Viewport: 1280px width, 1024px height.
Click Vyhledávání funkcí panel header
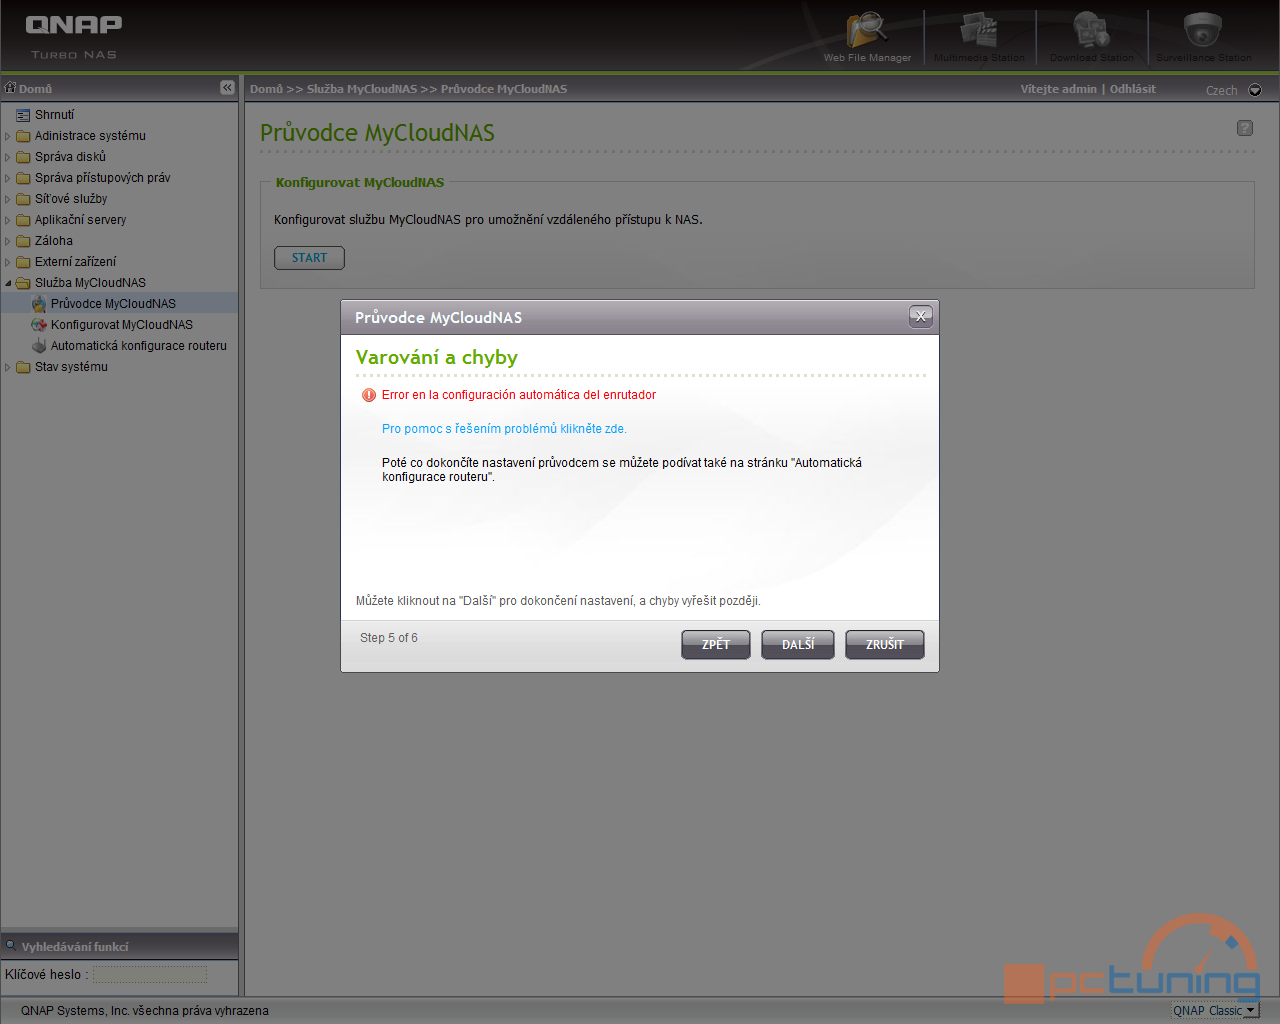(119, 946)
